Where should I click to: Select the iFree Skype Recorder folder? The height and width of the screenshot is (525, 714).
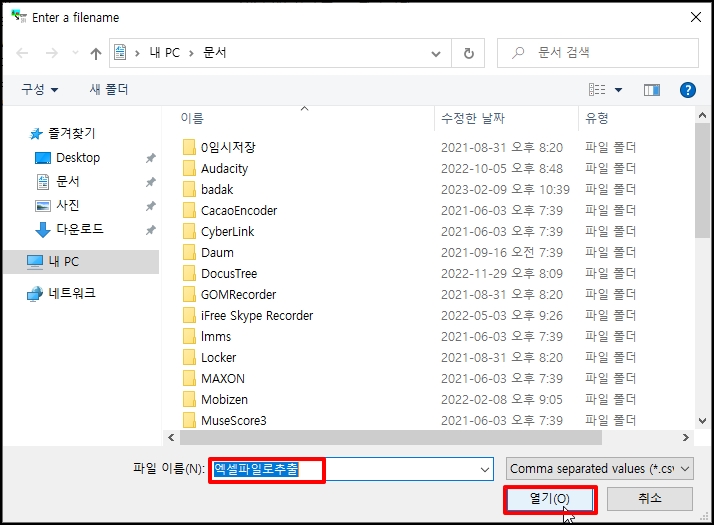point(257,316)
